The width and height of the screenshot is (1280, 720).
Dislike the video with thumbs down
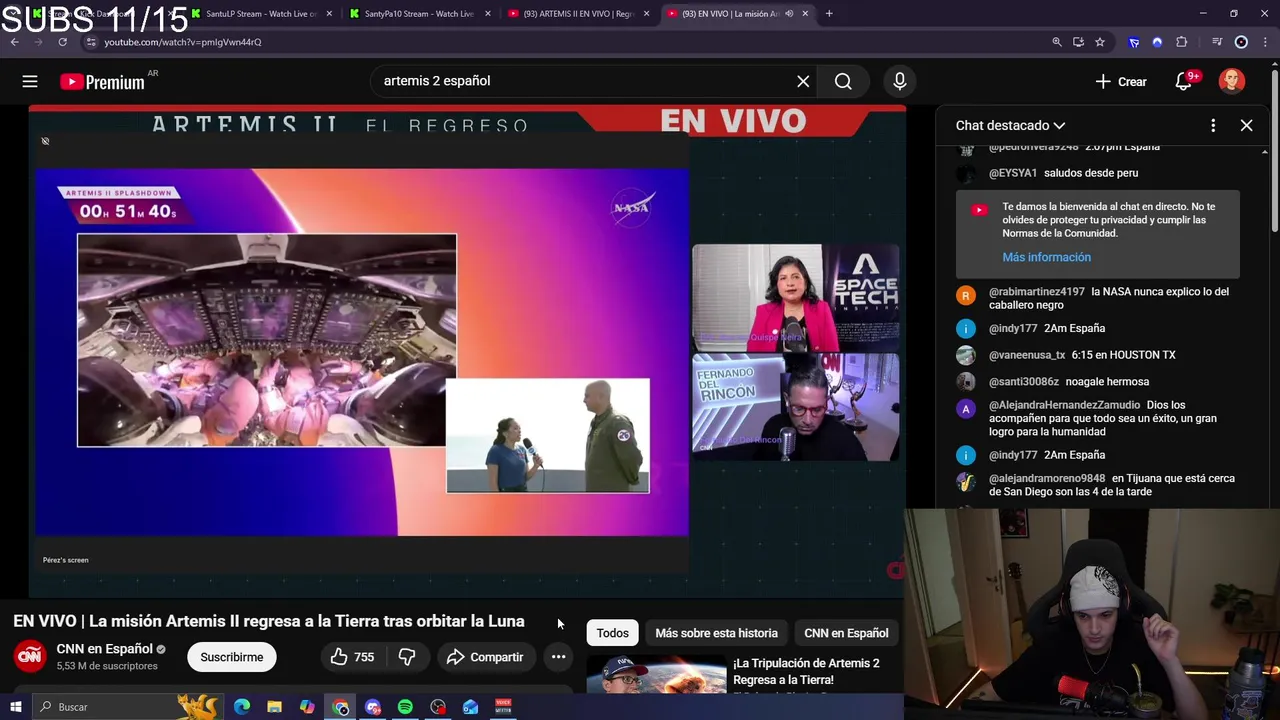(x=407, y=657)
